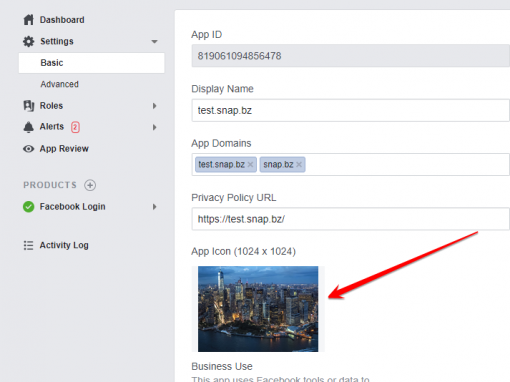Viewport: 510px width, 382px height.
Task: Click the App Domains label
Action: (221, 143)
